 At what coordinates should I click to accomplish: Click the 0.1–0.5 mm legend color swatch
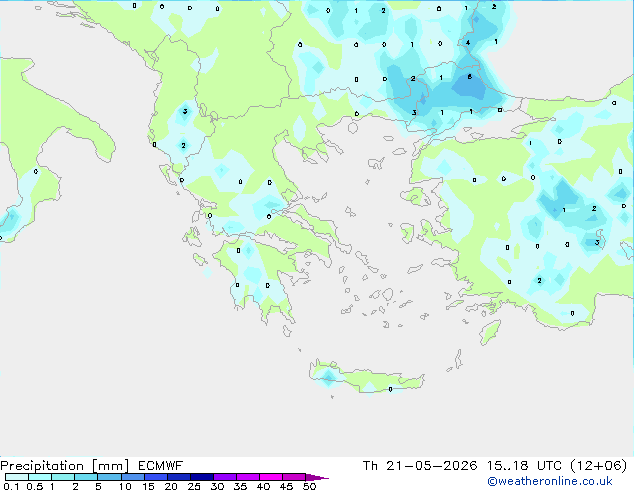click(17, 477)
